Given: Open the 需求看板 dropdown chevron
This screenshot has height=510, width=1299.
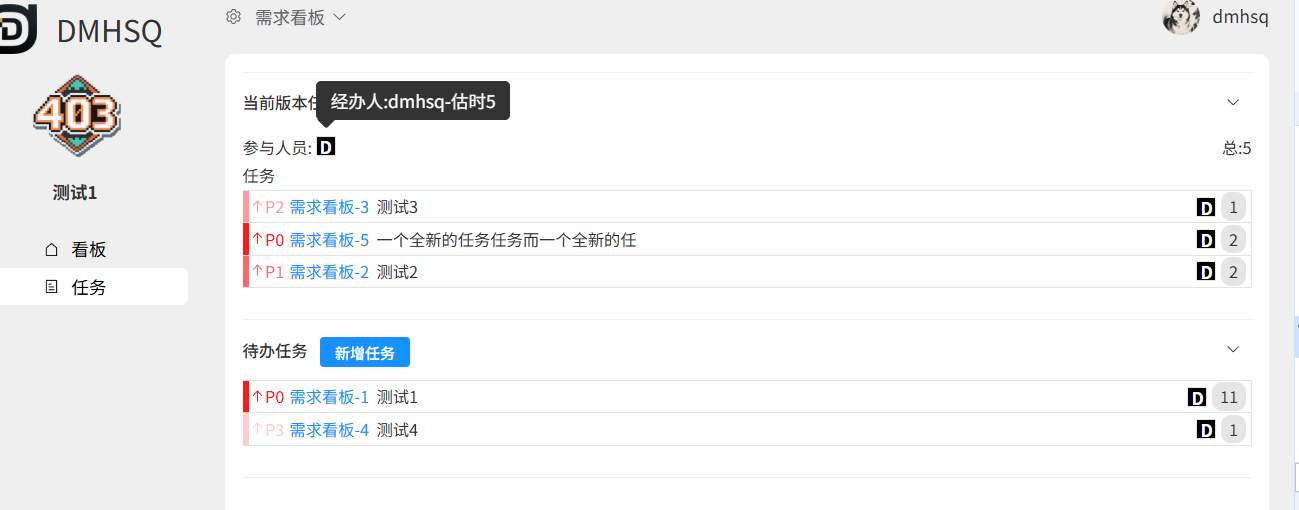Looking at the screenshot, I should click(339, 17).
